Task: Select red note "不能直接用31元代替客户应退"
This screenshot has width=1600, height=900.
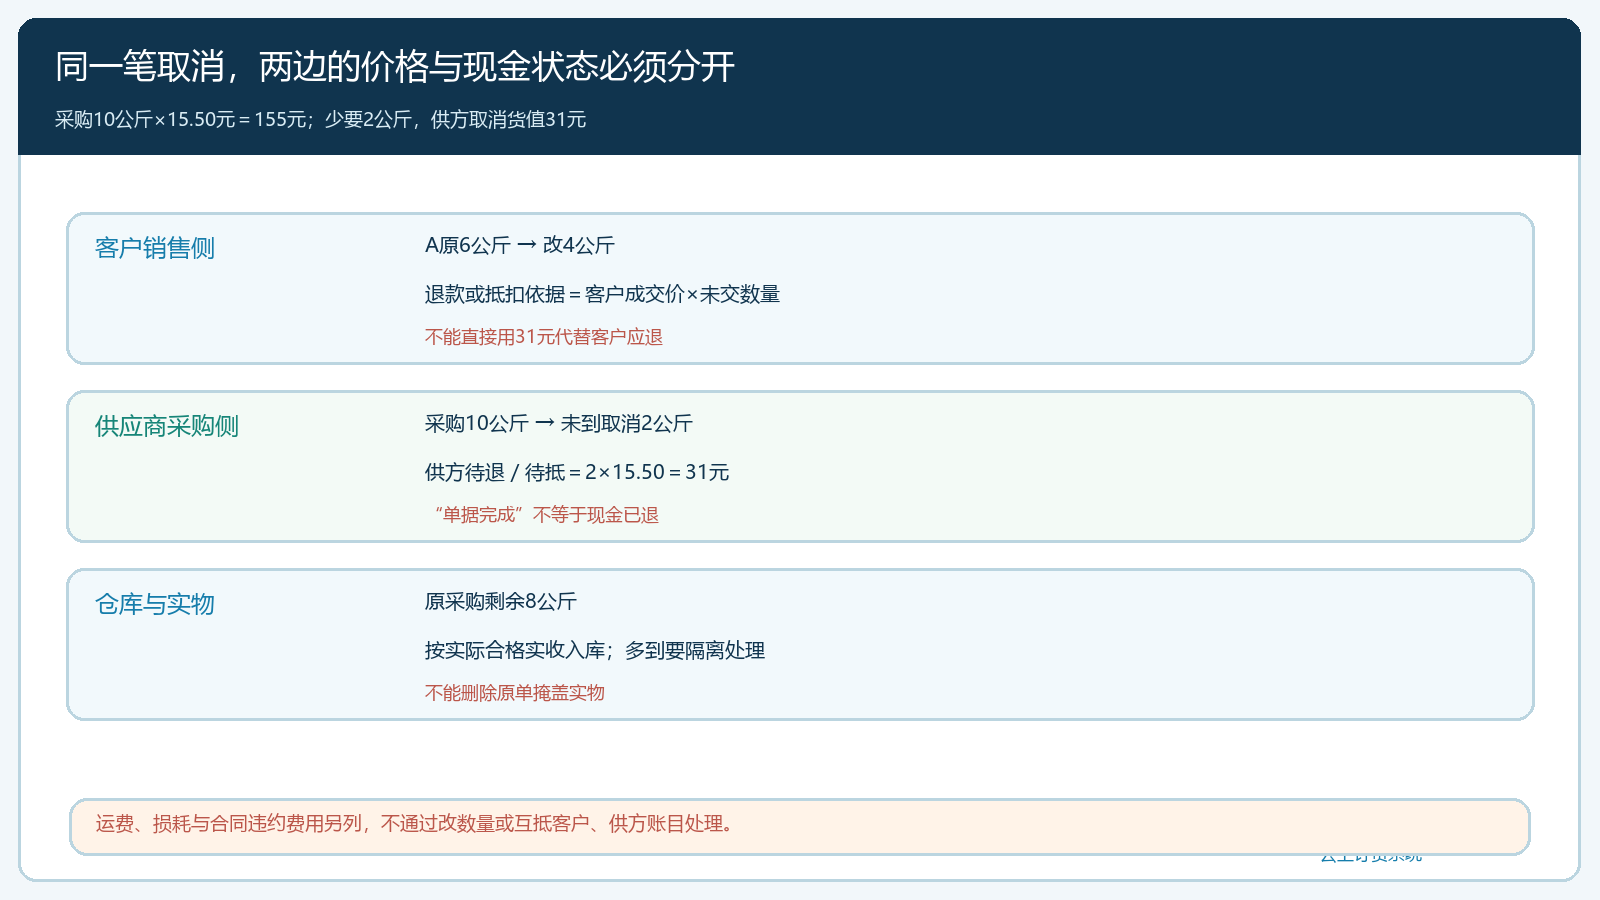Action: click(x=544, y=337)
